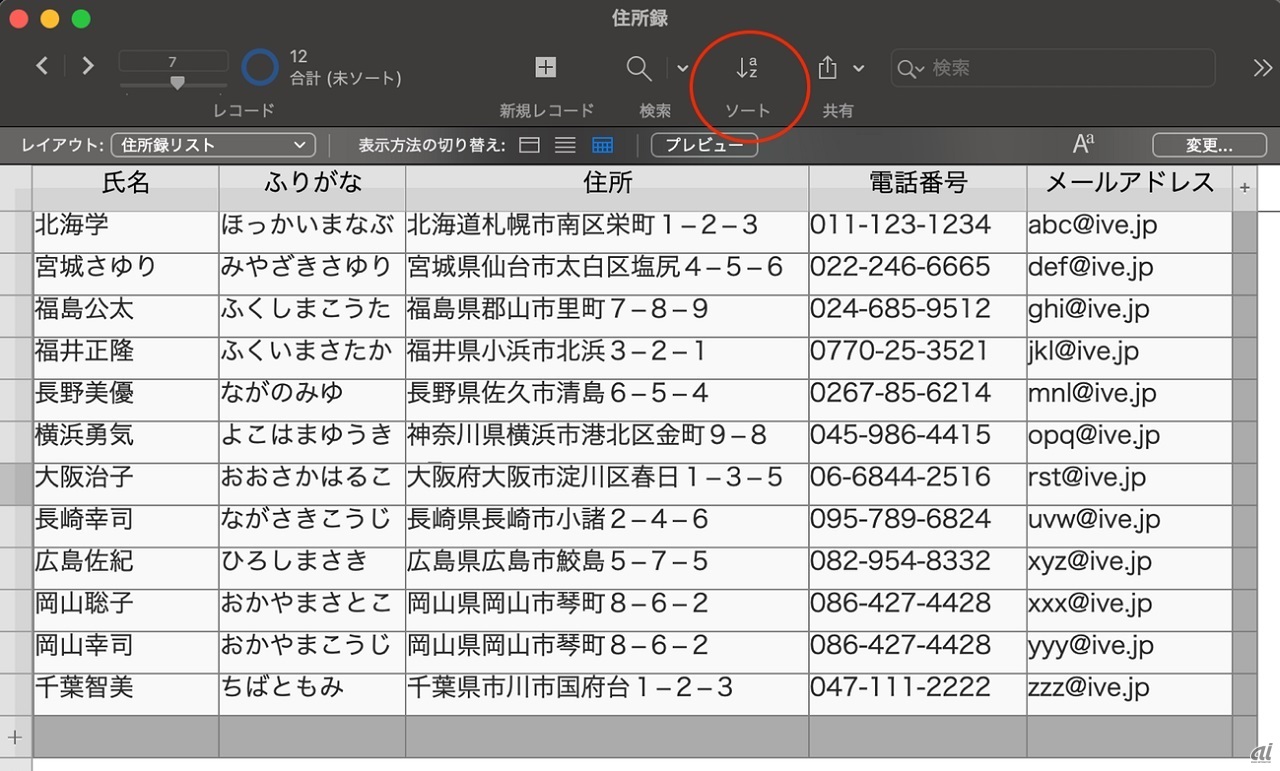Go to previous record arrow
The image size is (1280, 771).
click(x=42, y=66)
